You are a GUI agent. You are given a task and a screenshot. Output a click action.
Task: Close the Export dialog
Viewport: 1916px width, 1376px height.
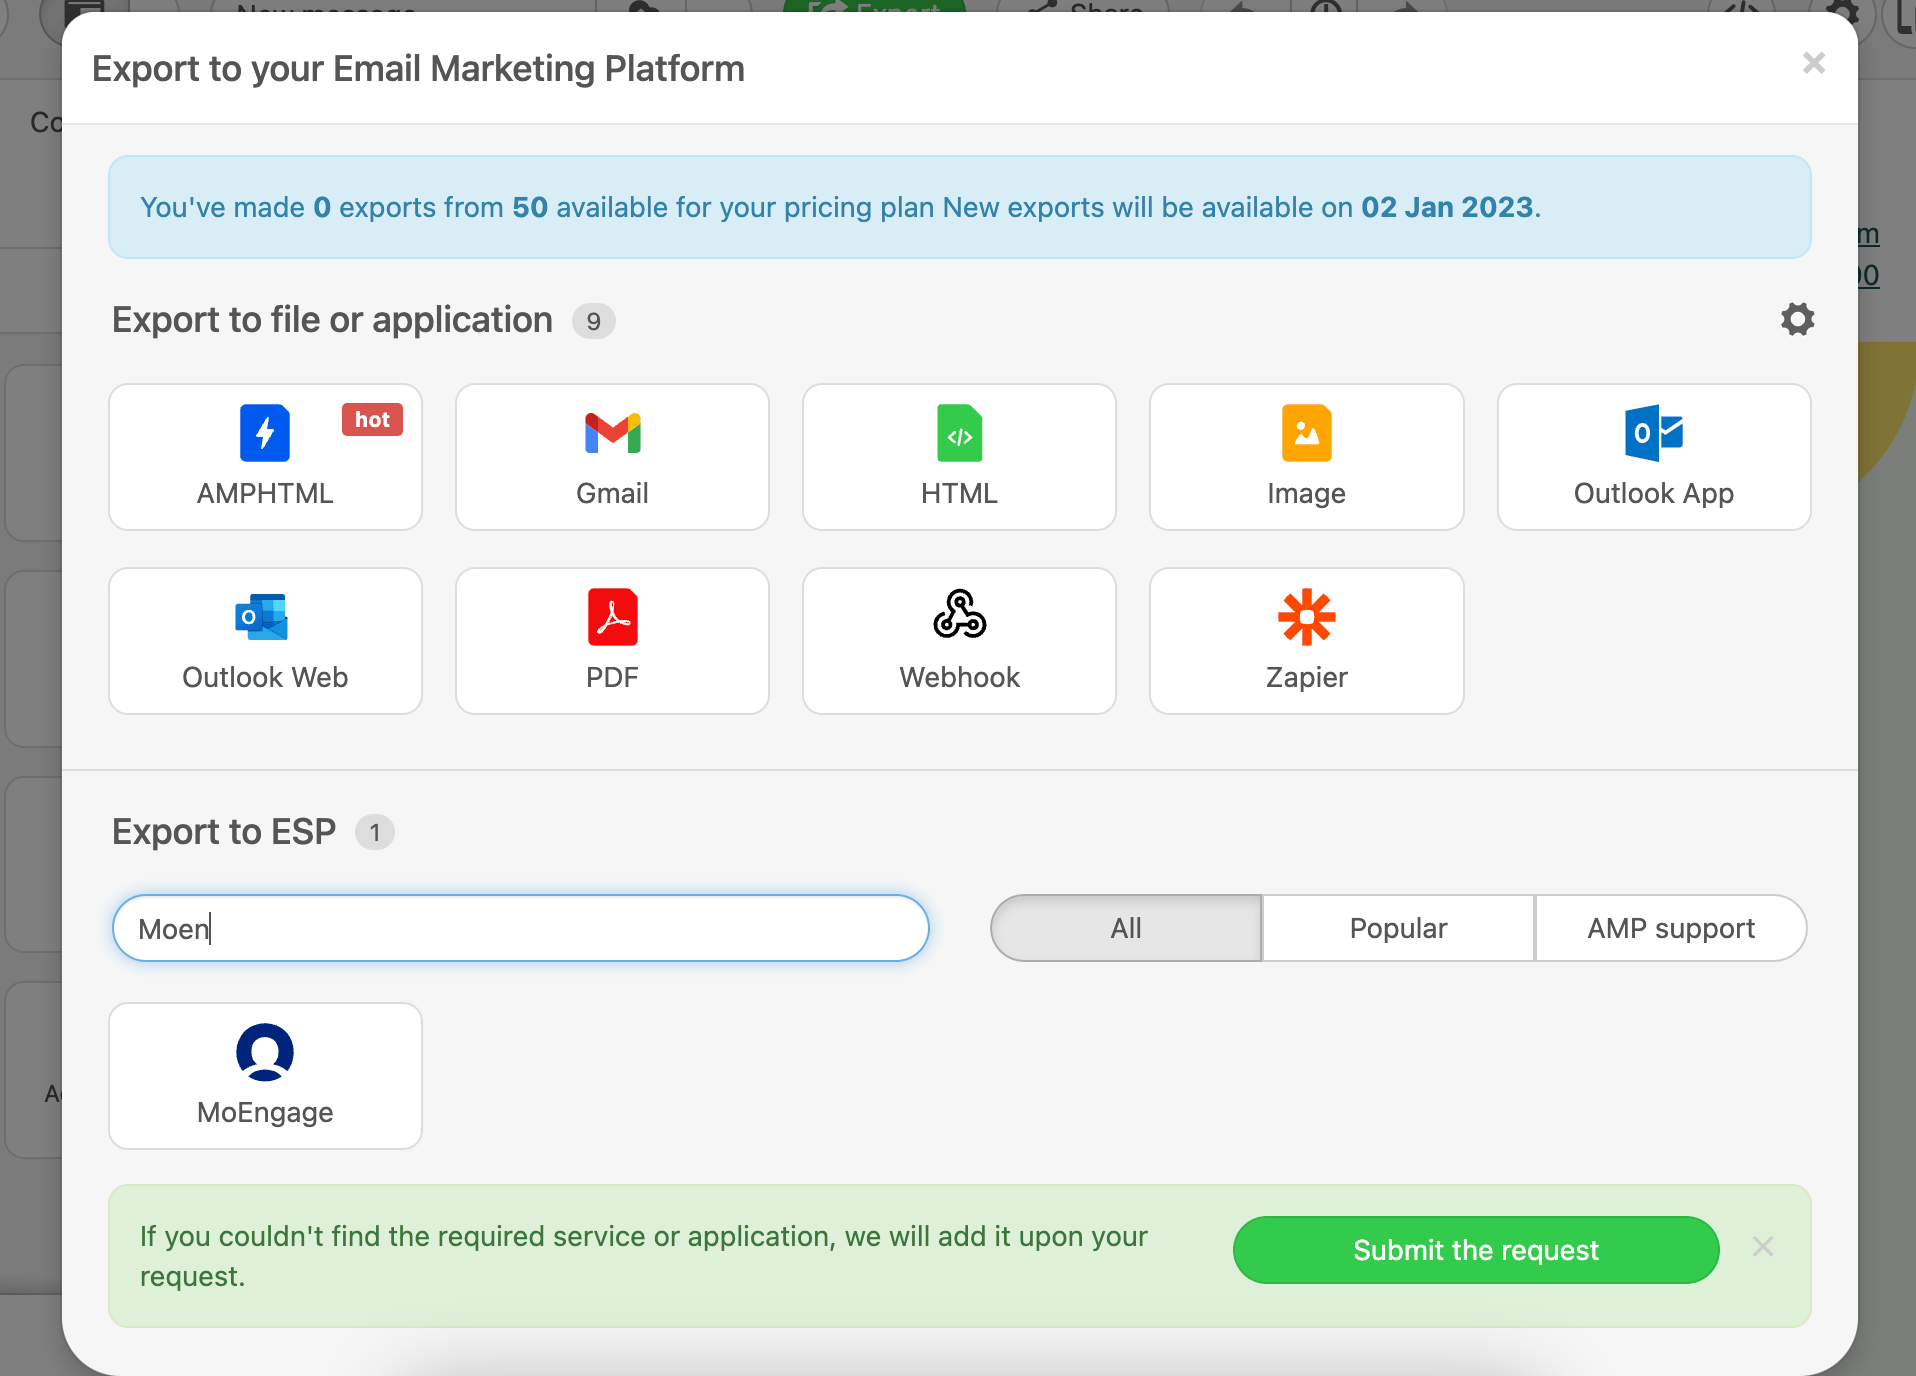pyautogui.click(x=1814, y=63)
